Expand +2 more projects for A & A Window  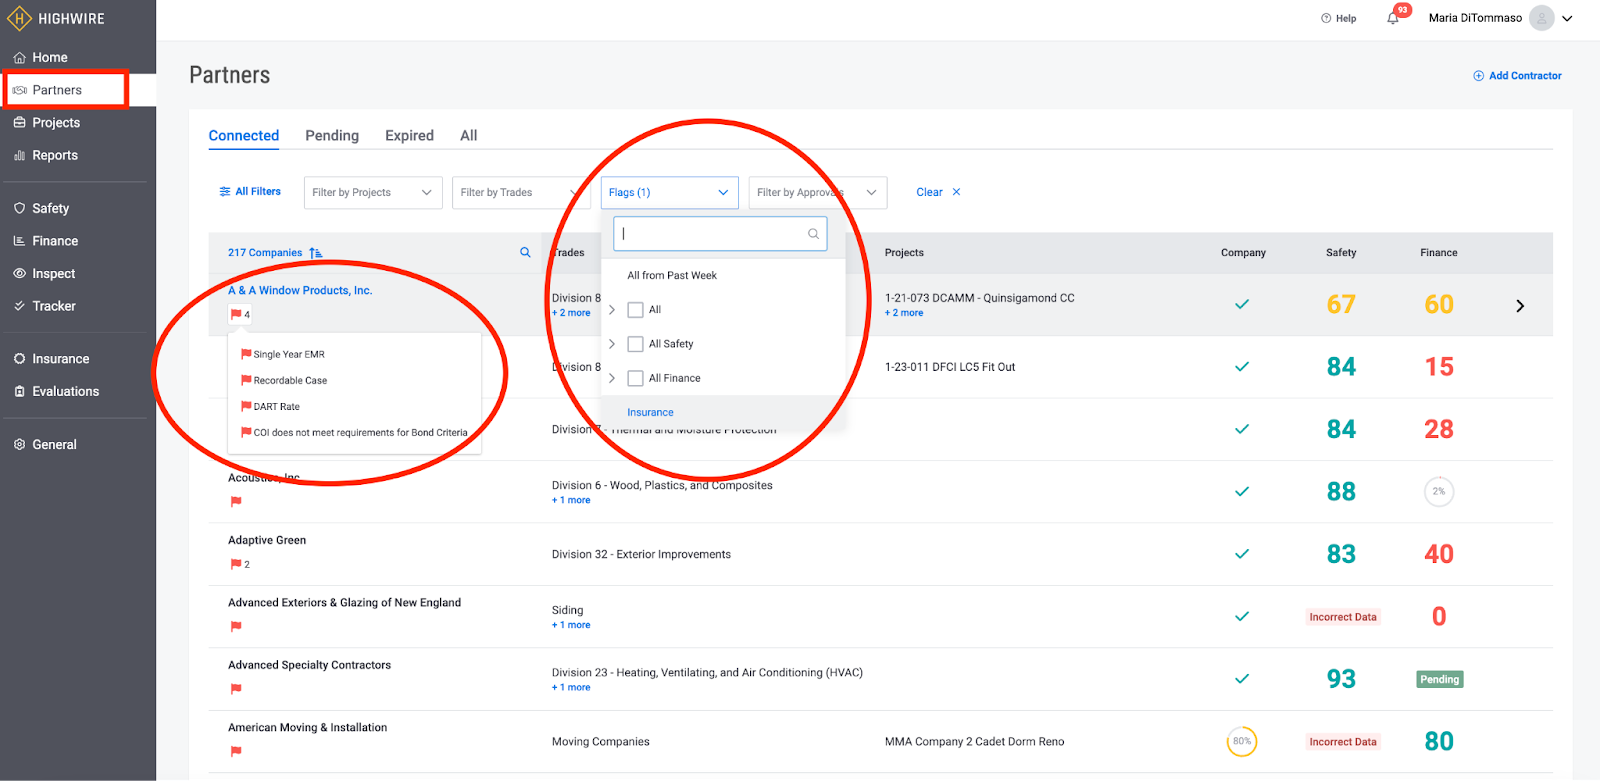pos(904,313)
